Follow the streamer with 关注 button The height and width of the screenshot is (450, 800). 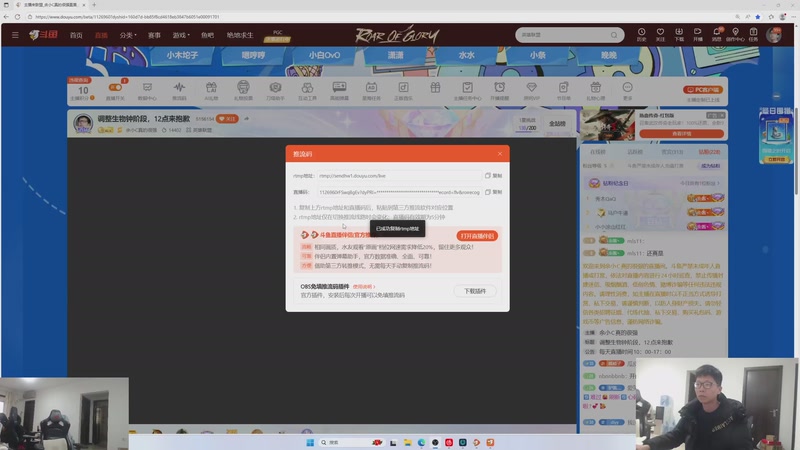coord(227,118)
